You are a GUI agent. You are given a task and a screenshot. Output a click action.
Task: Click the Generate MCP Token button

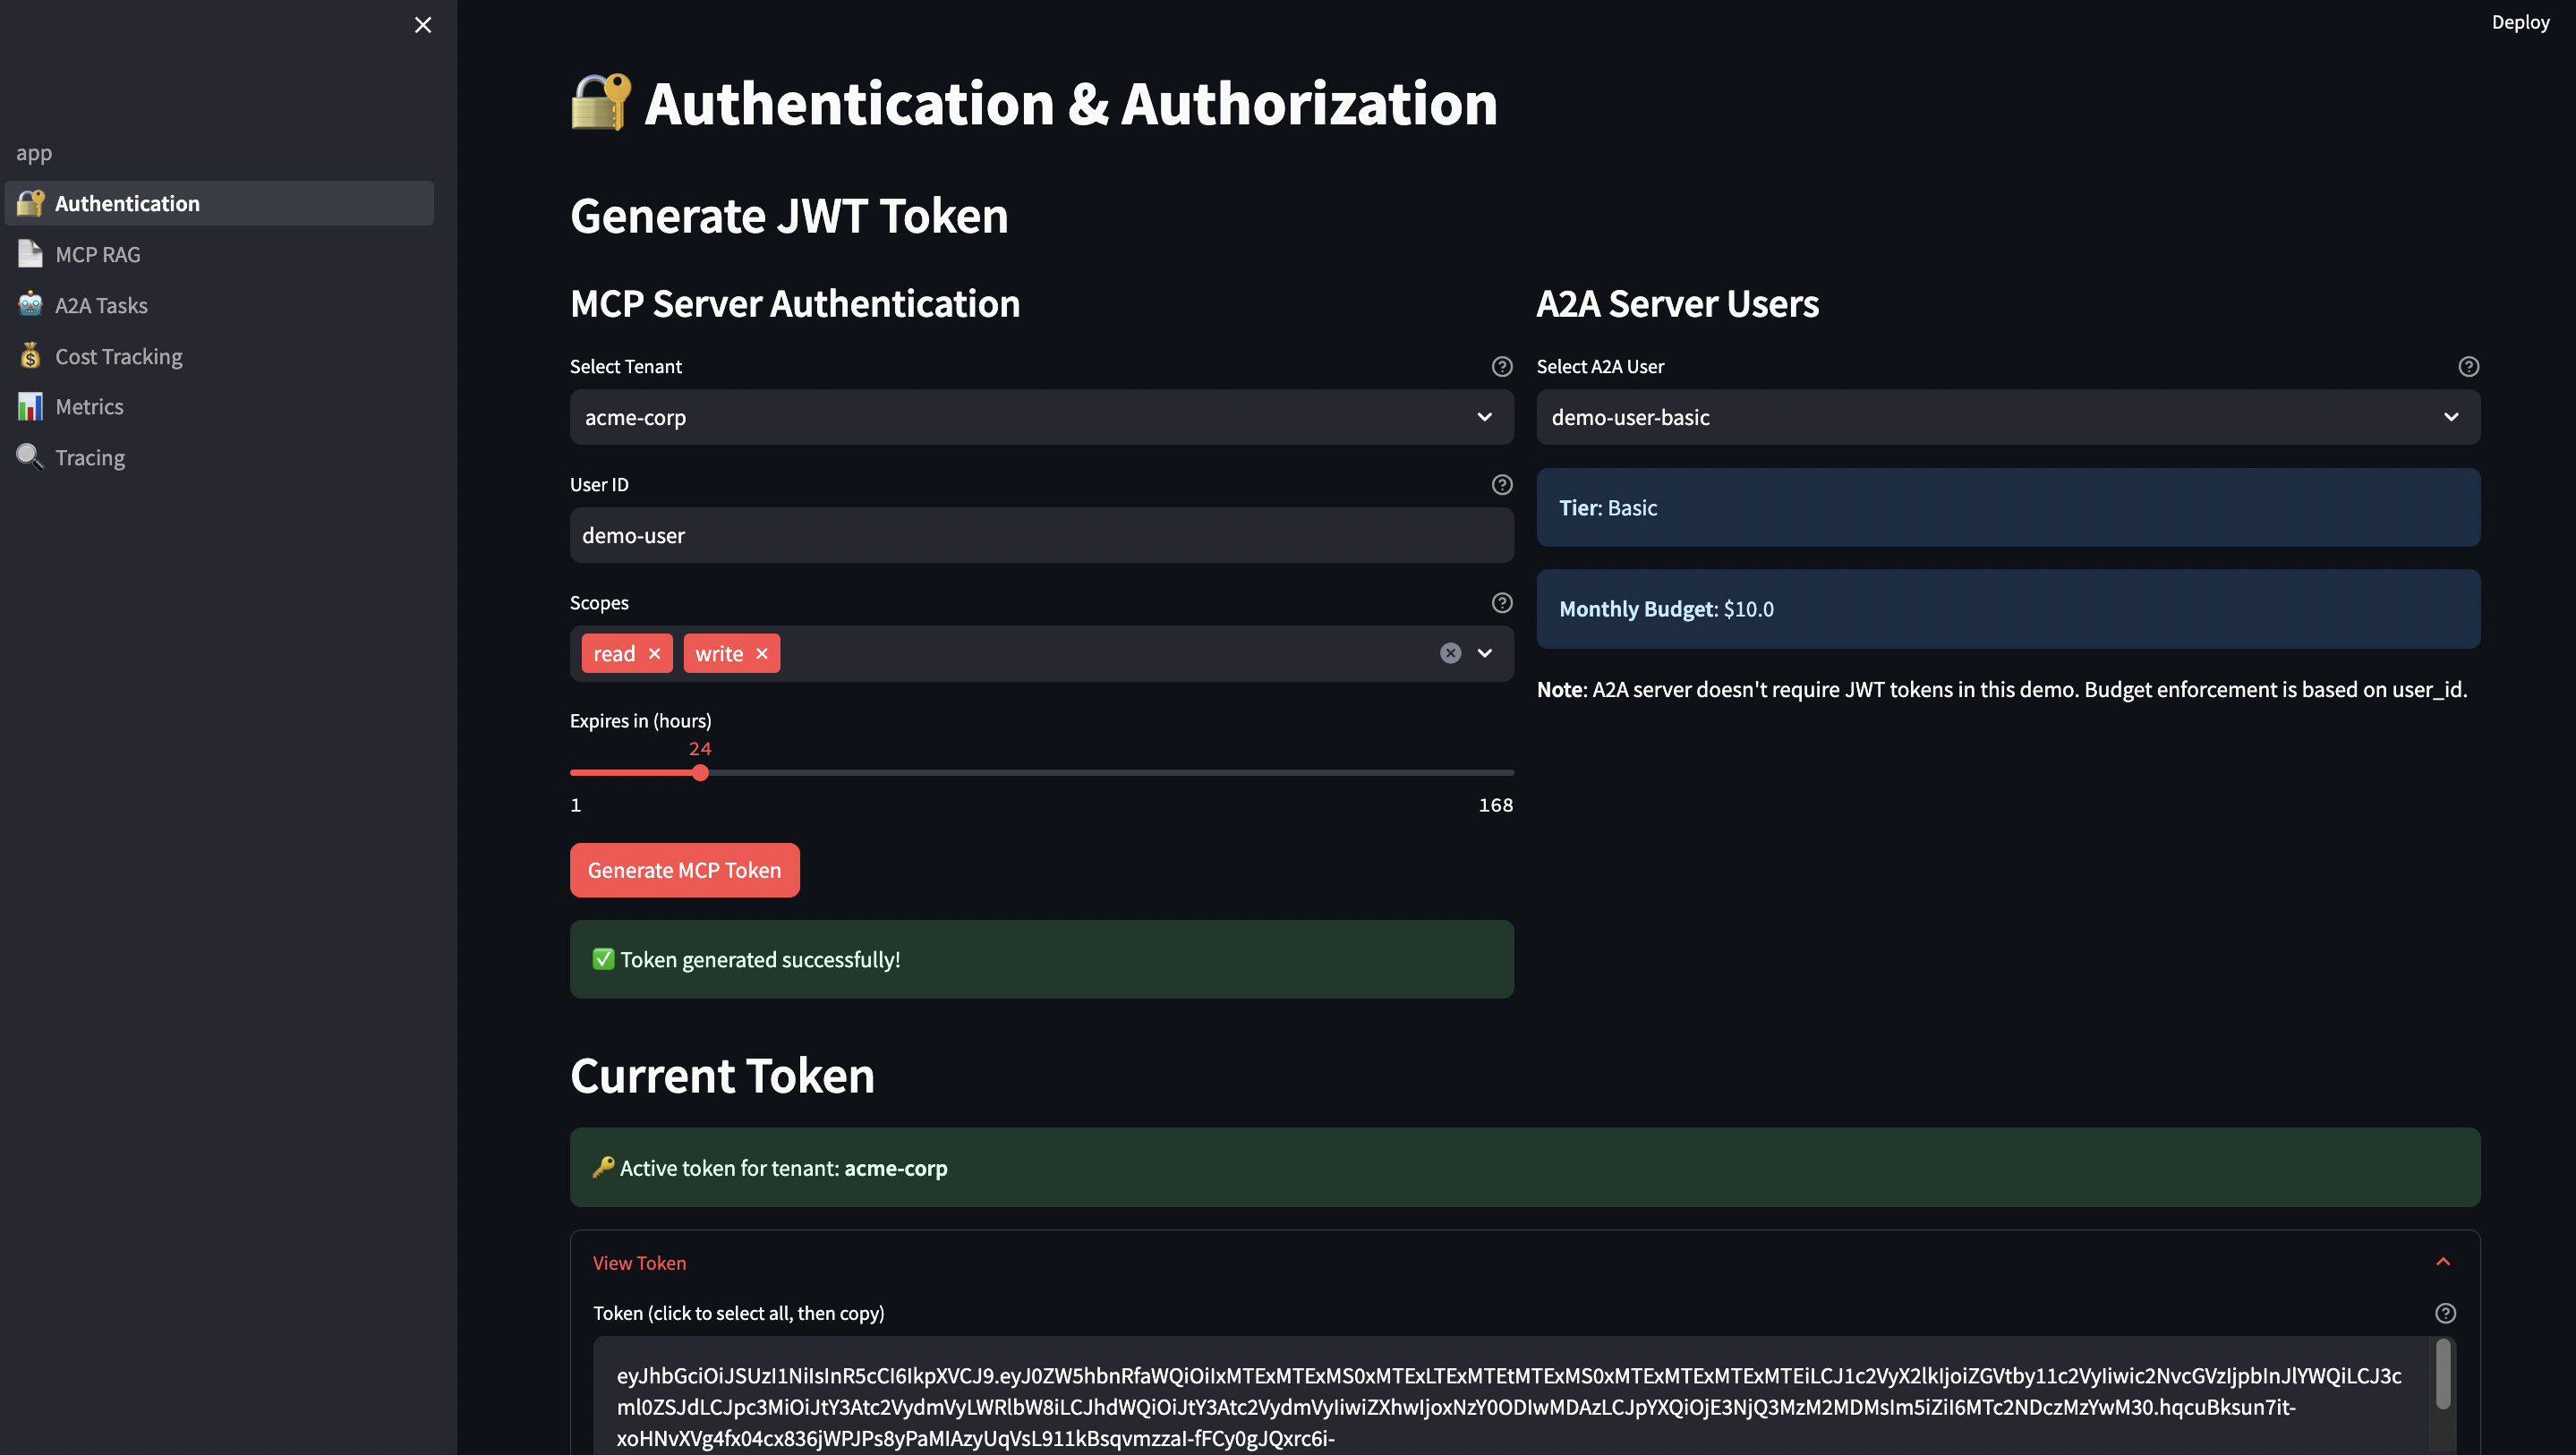(x=684, y=870)
